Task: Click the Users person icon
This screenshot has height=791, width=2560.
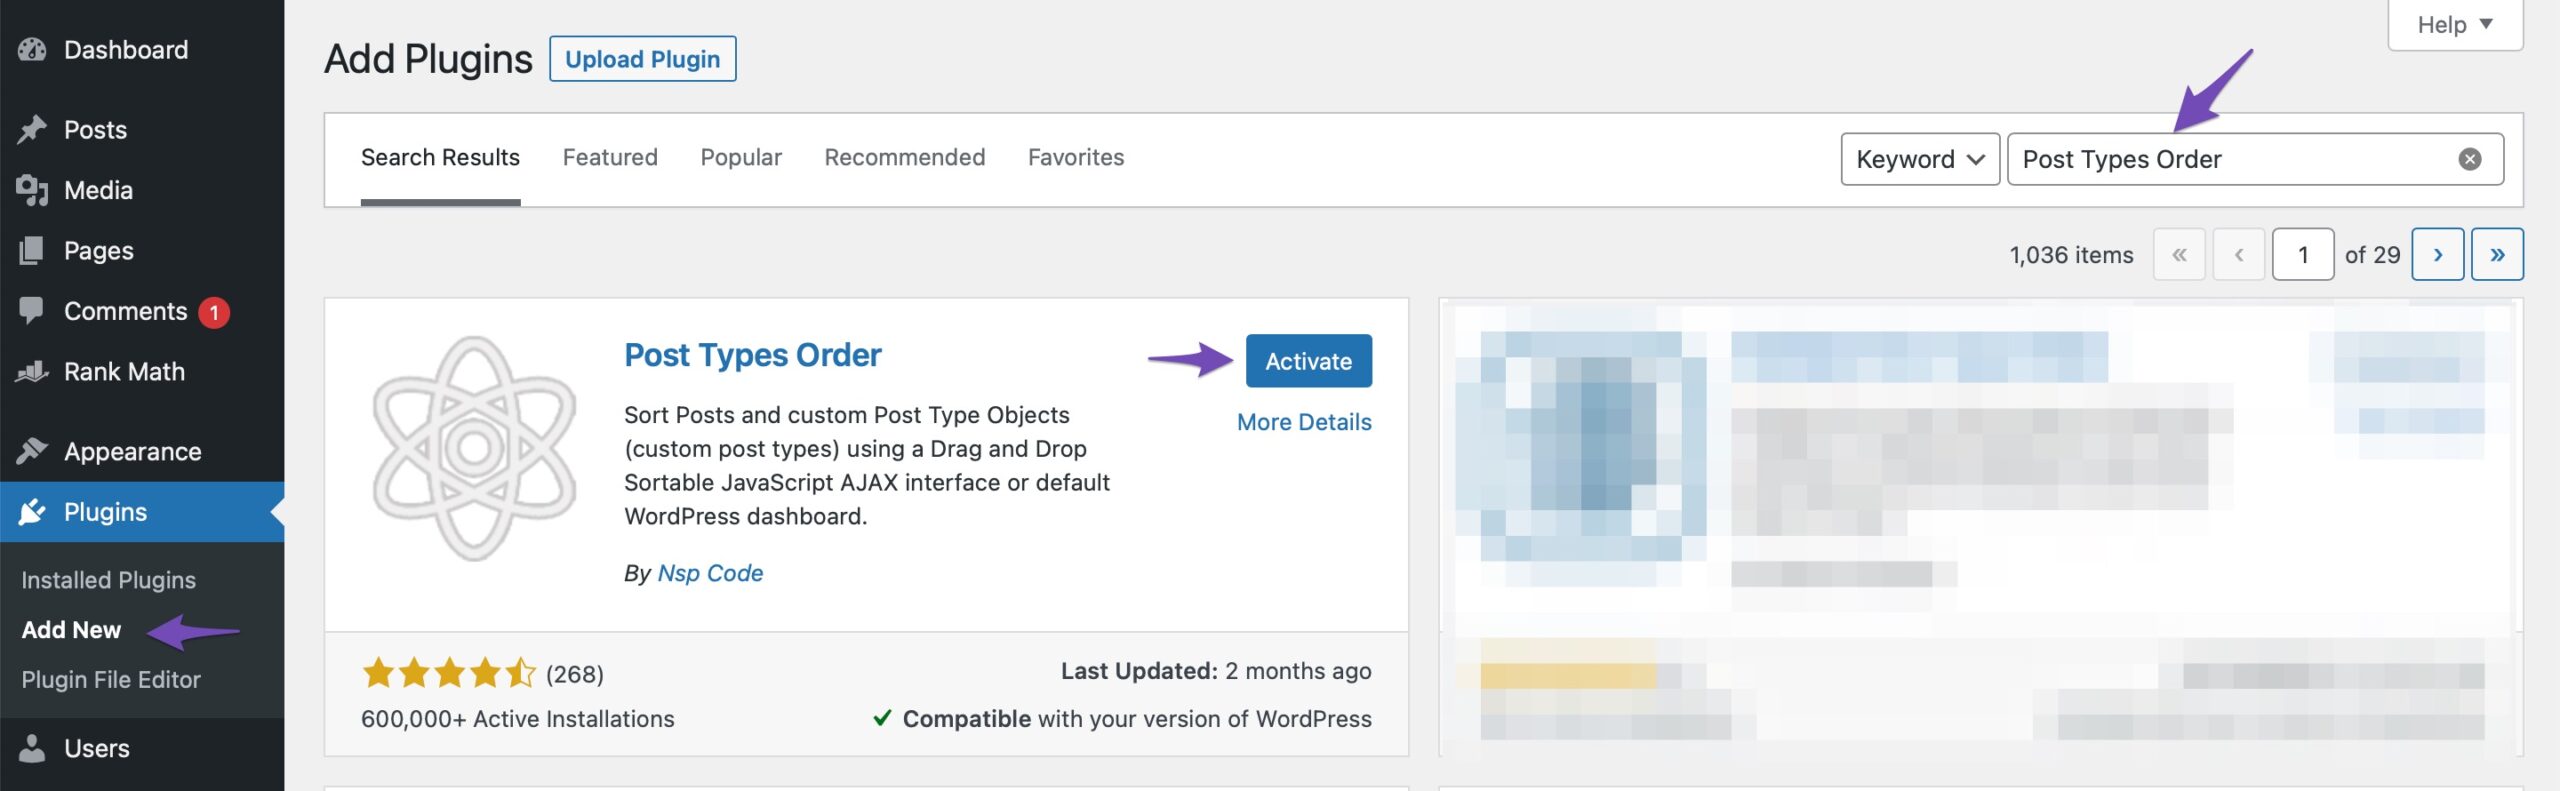Action: pos(32,749)
